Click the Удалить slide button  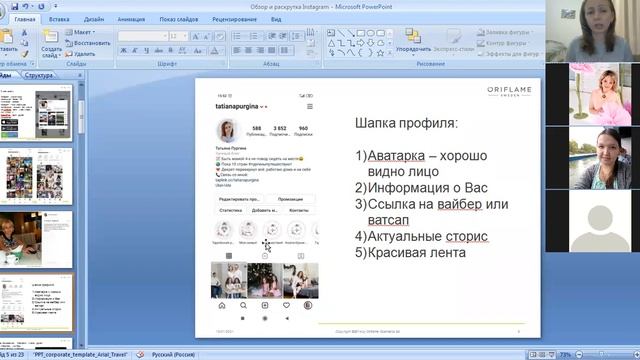coord(80,53)
